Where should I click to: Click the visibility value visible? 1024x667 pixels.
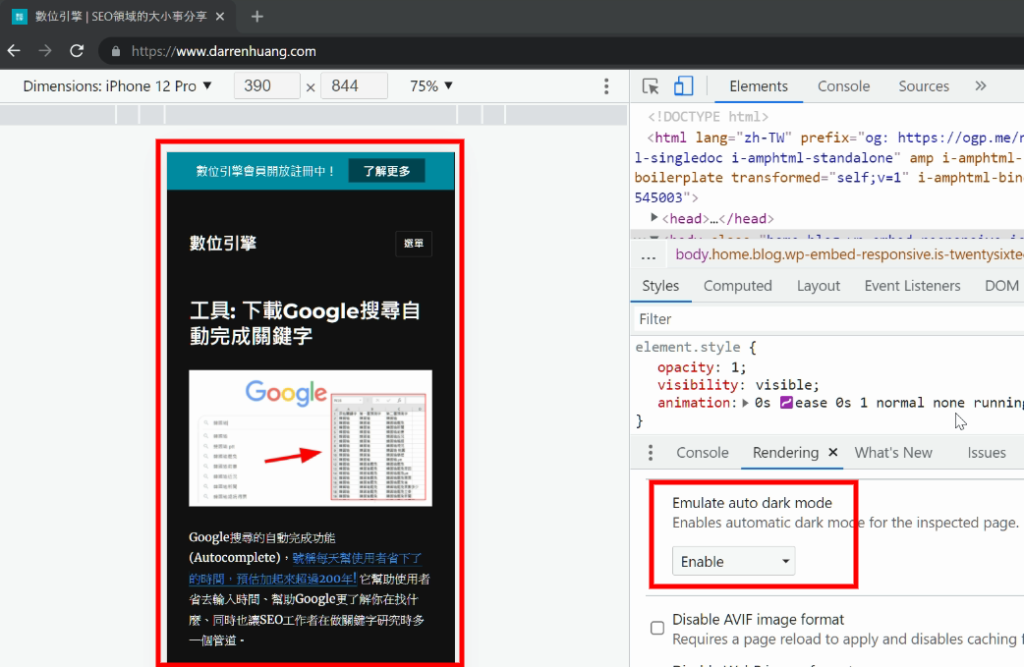pos(783,385)
